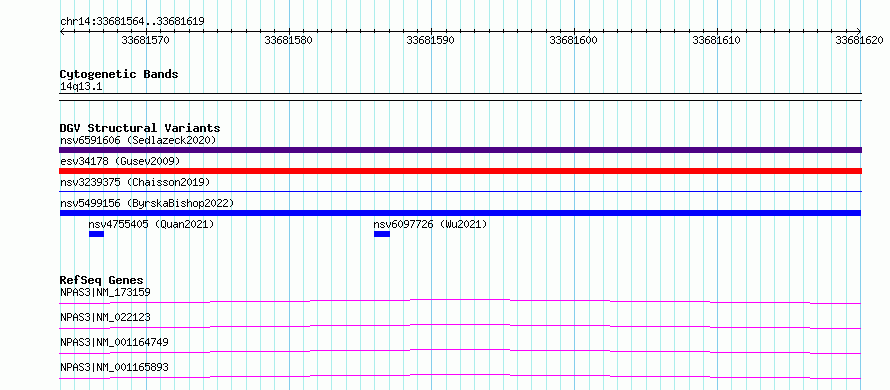Click the small blue nsv6097726 variant block
The image size is (890, 390).
382,234
